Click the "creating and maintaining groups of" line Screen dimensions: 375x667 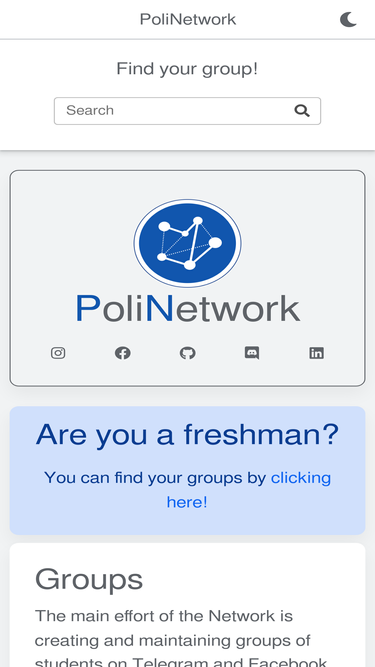click(x=173, y=641)
